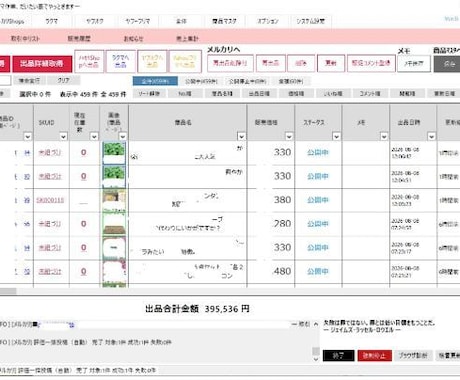
Task: Click the 公開中 status in the 380 yen row
Action: pos(318,200)
